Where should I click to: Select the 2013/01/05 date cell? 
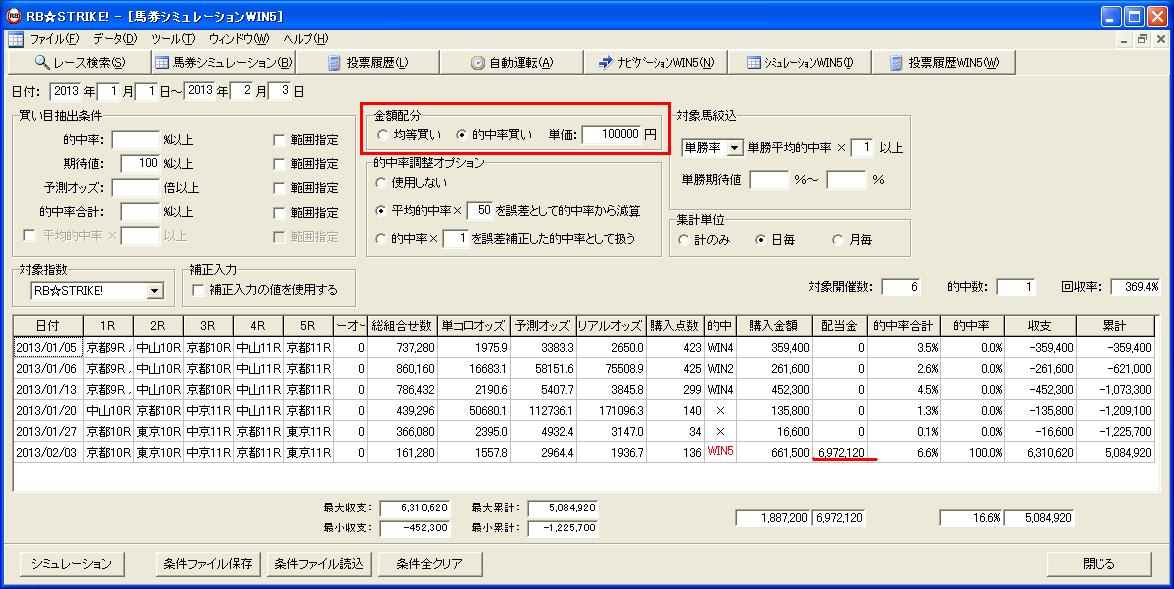pos(46,348)
